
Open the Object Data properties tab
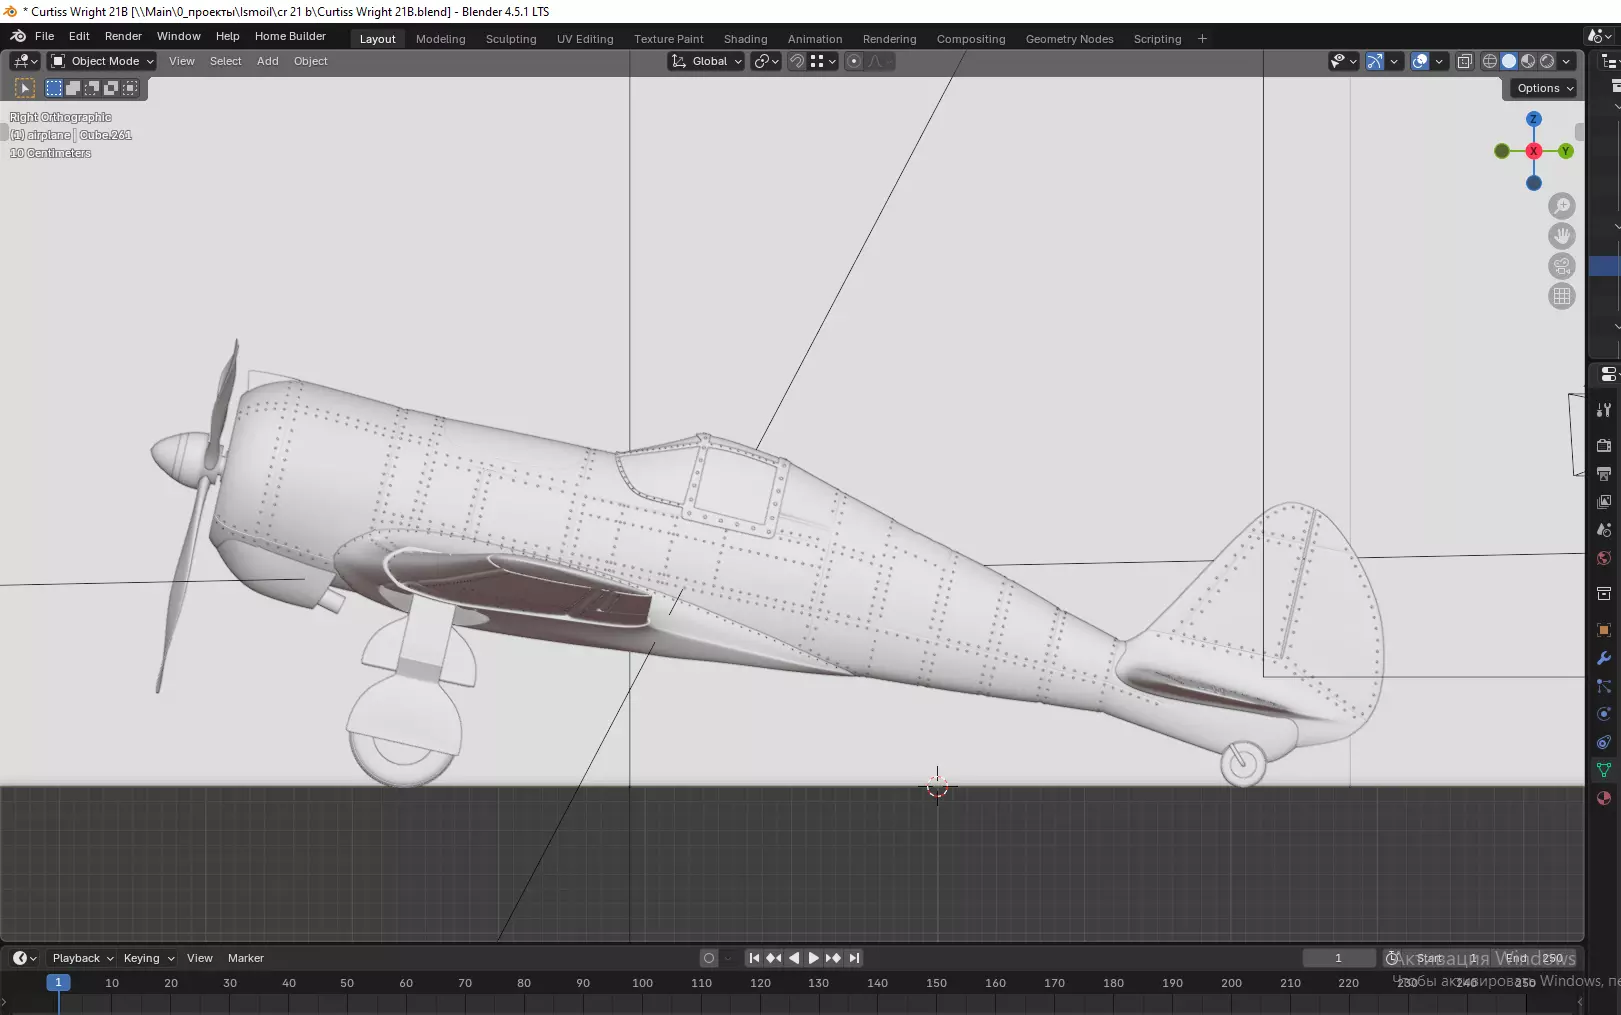pyautogui.click(x=1604, y=770)
